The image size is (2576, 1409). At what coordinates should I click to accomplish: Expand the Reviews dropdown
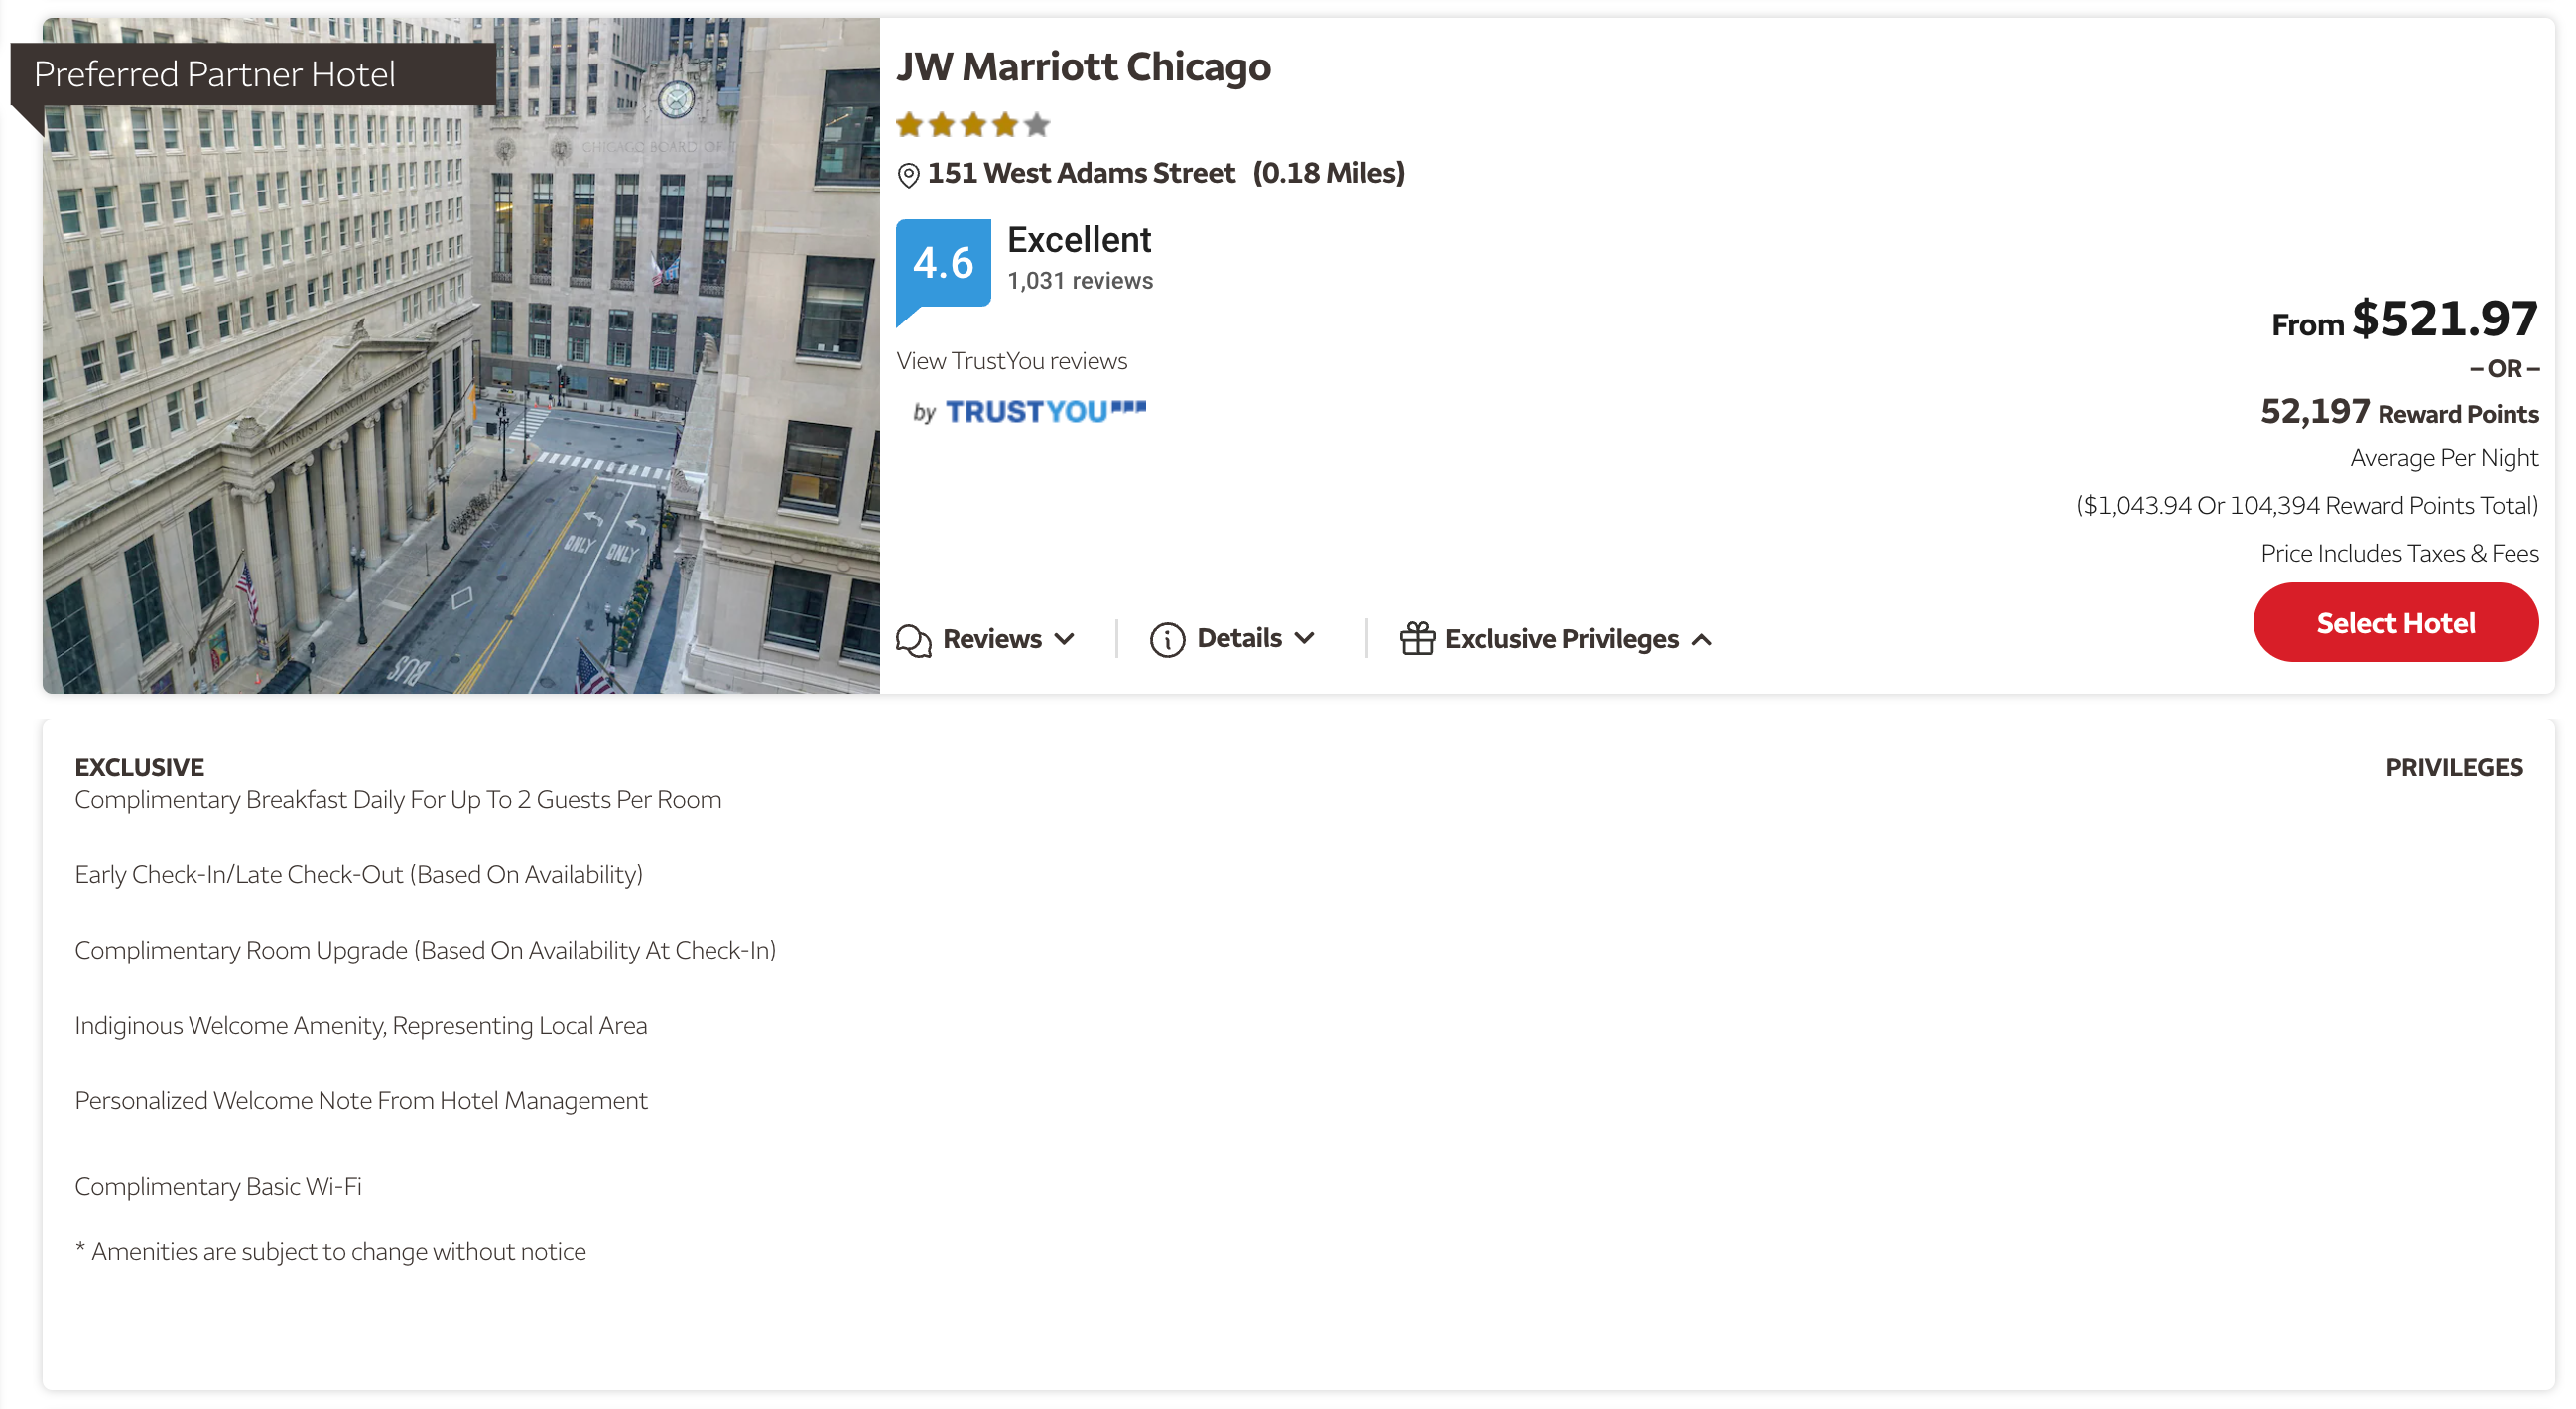tap(986, 639)
